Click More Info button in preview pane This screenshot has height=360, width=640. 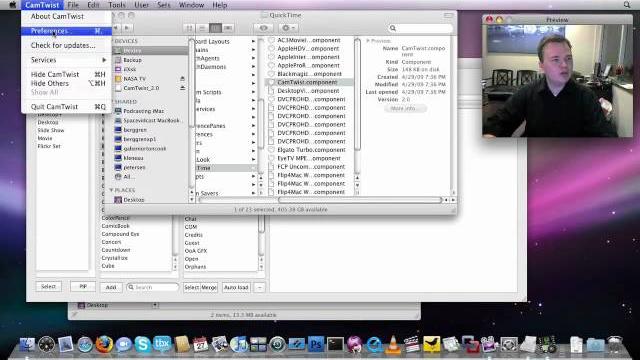405,109
